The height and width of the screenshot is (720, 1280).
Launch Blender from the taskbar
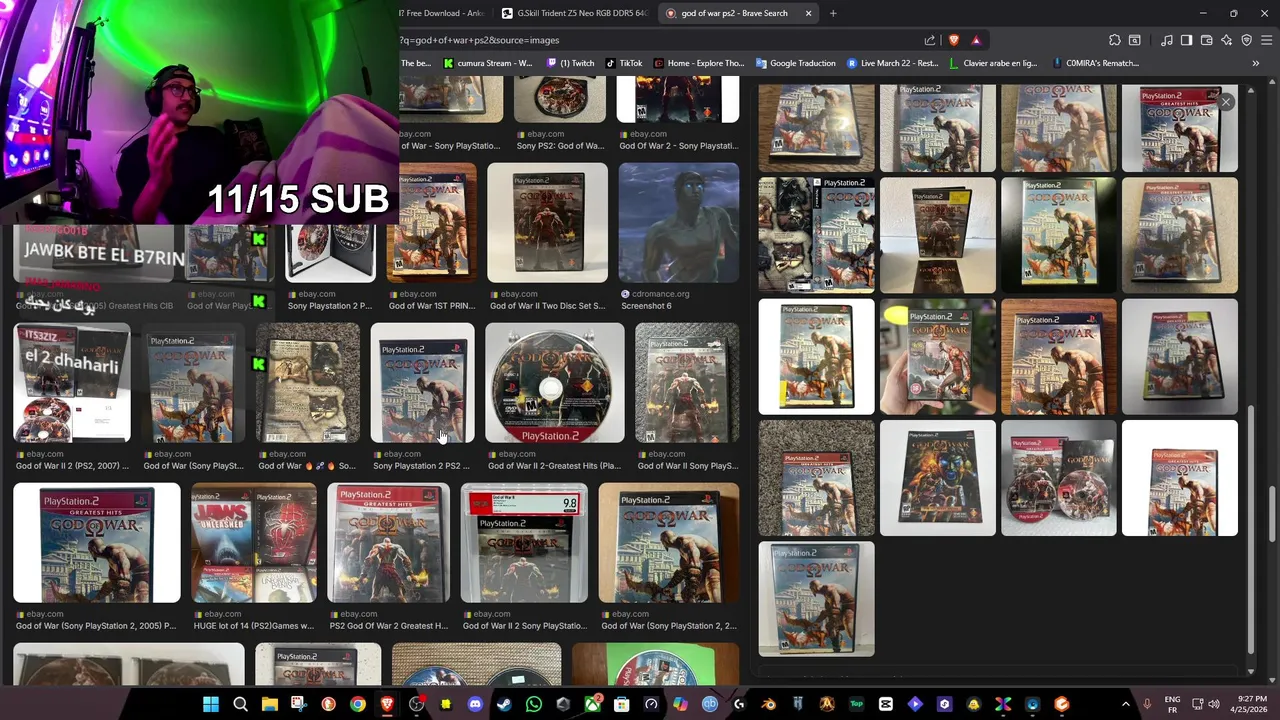768,704
